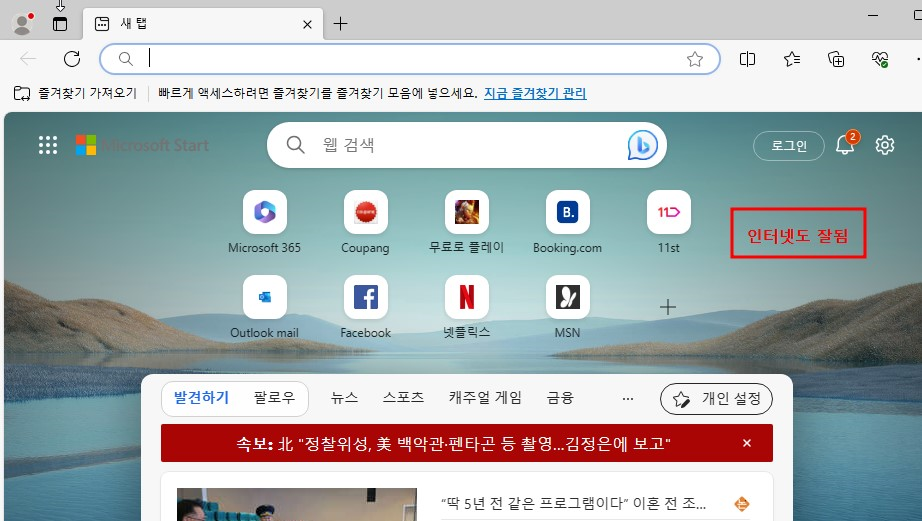Screen dimensions: 922x521
Task: Close the 새 탭 tab
Action: click(307, 24)
